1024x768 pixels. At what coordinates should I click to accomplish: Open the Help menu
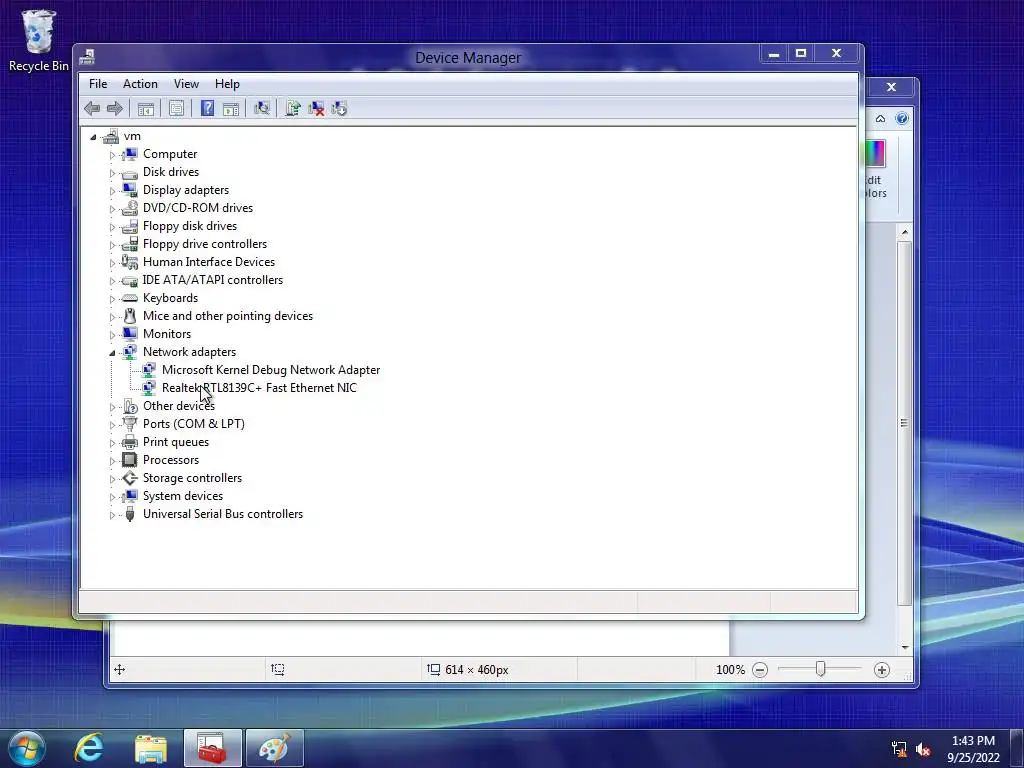pyautogui.click(x=227, y=84)
